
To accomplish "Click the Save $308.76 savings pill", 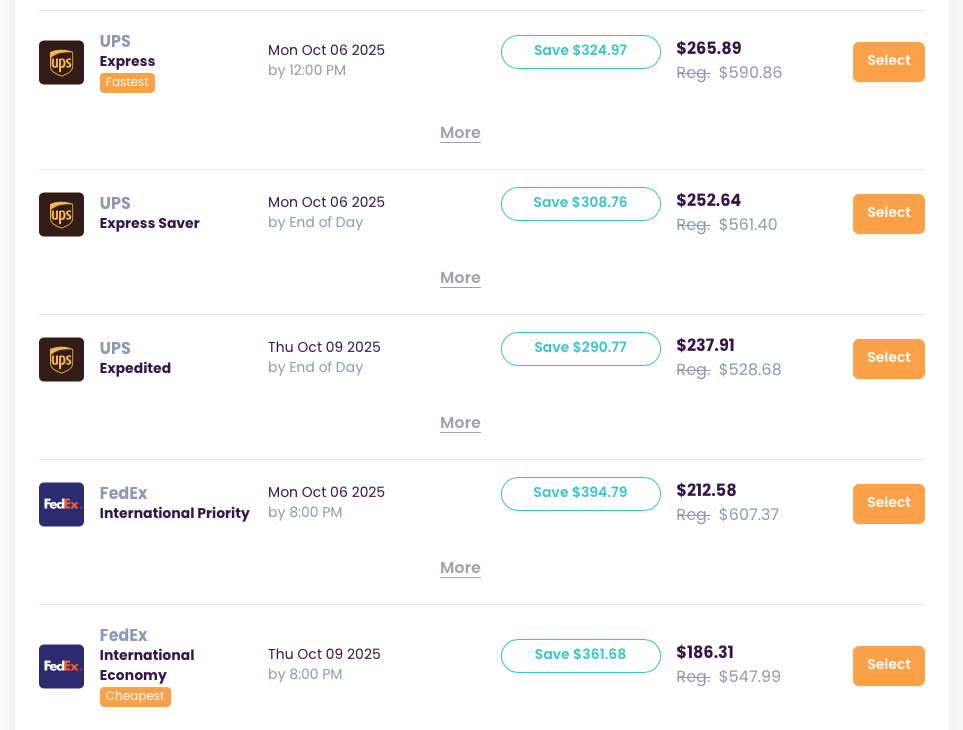I will pos(580,204).
